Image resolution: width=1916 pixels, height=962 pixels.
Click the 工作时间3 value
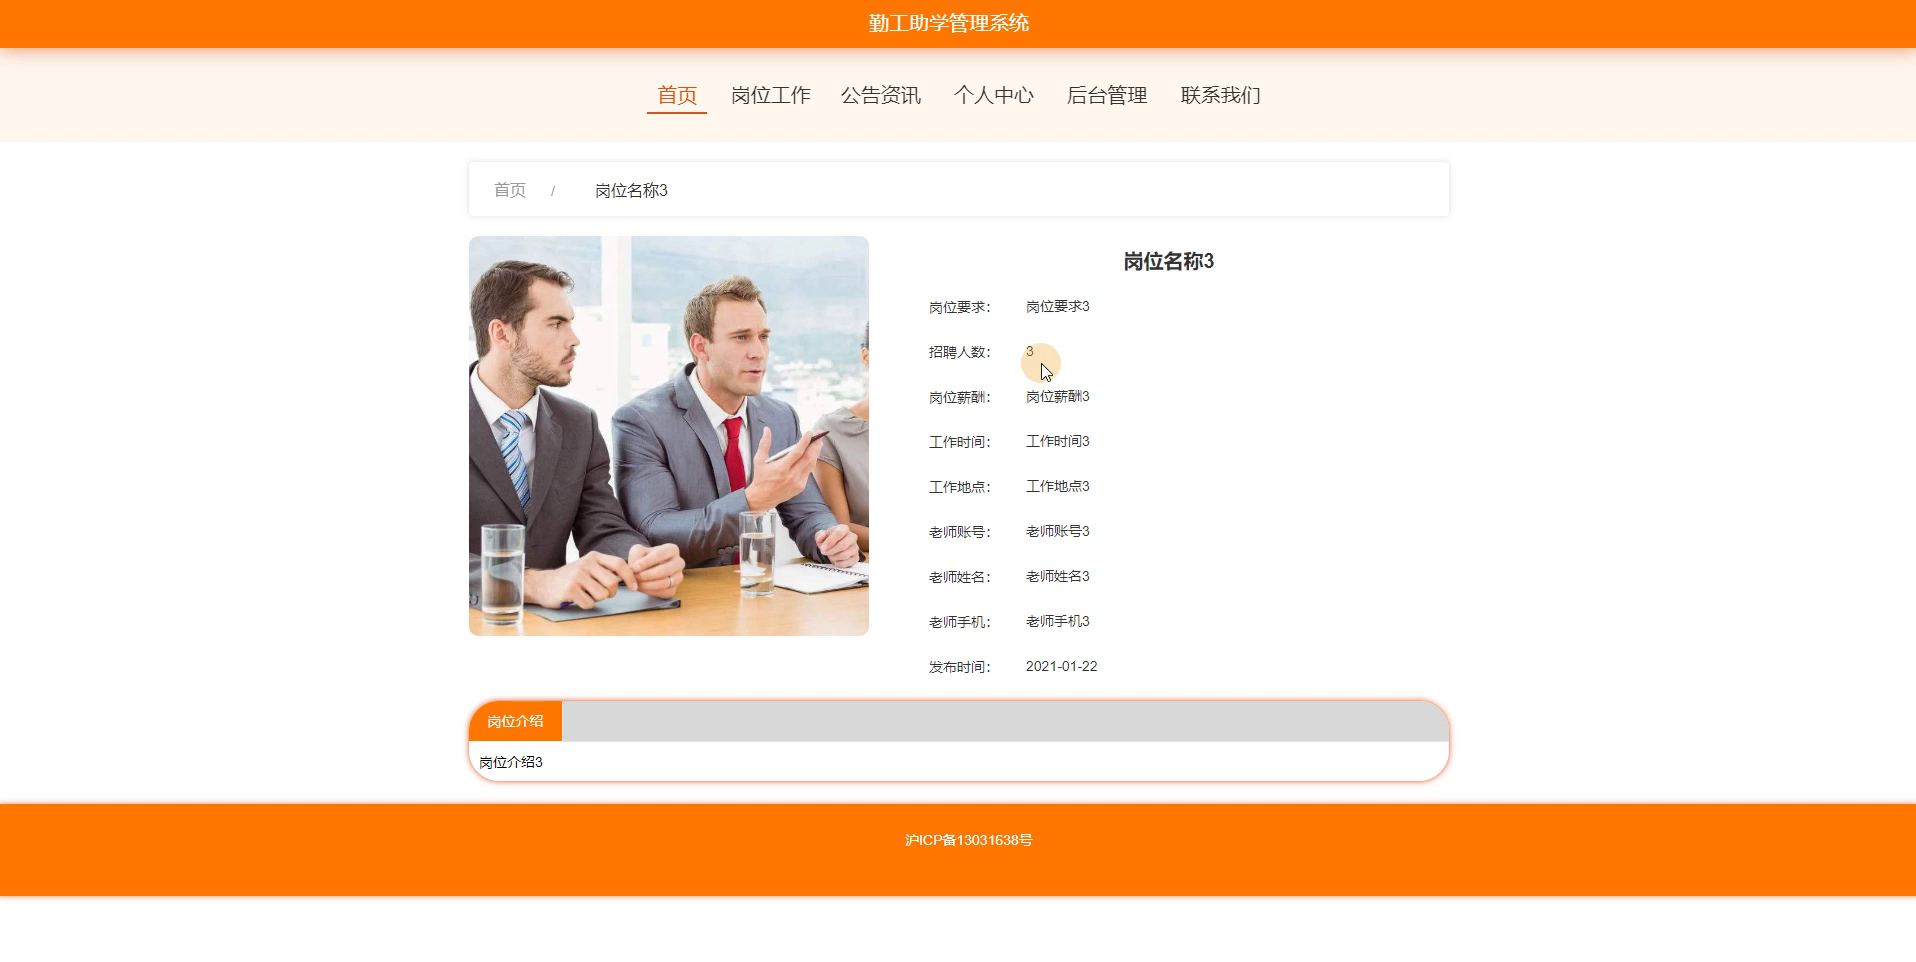pos(1057,441)
